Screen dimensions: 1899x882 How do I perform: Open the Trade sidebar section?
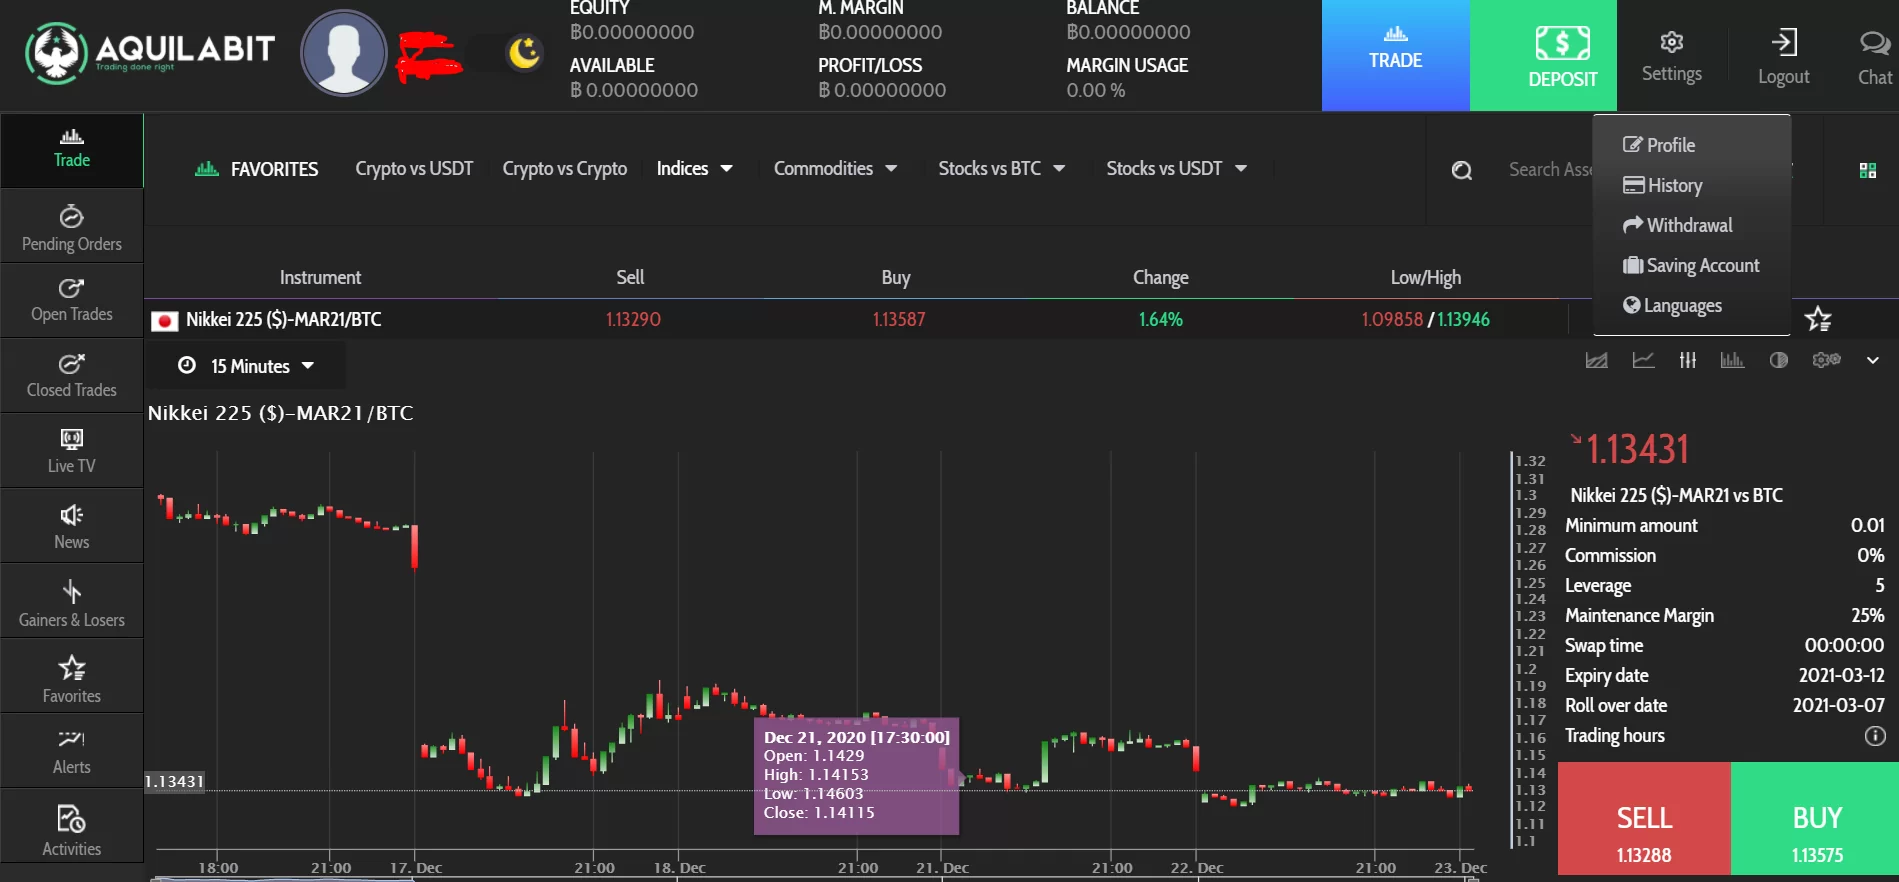[72, 150]
